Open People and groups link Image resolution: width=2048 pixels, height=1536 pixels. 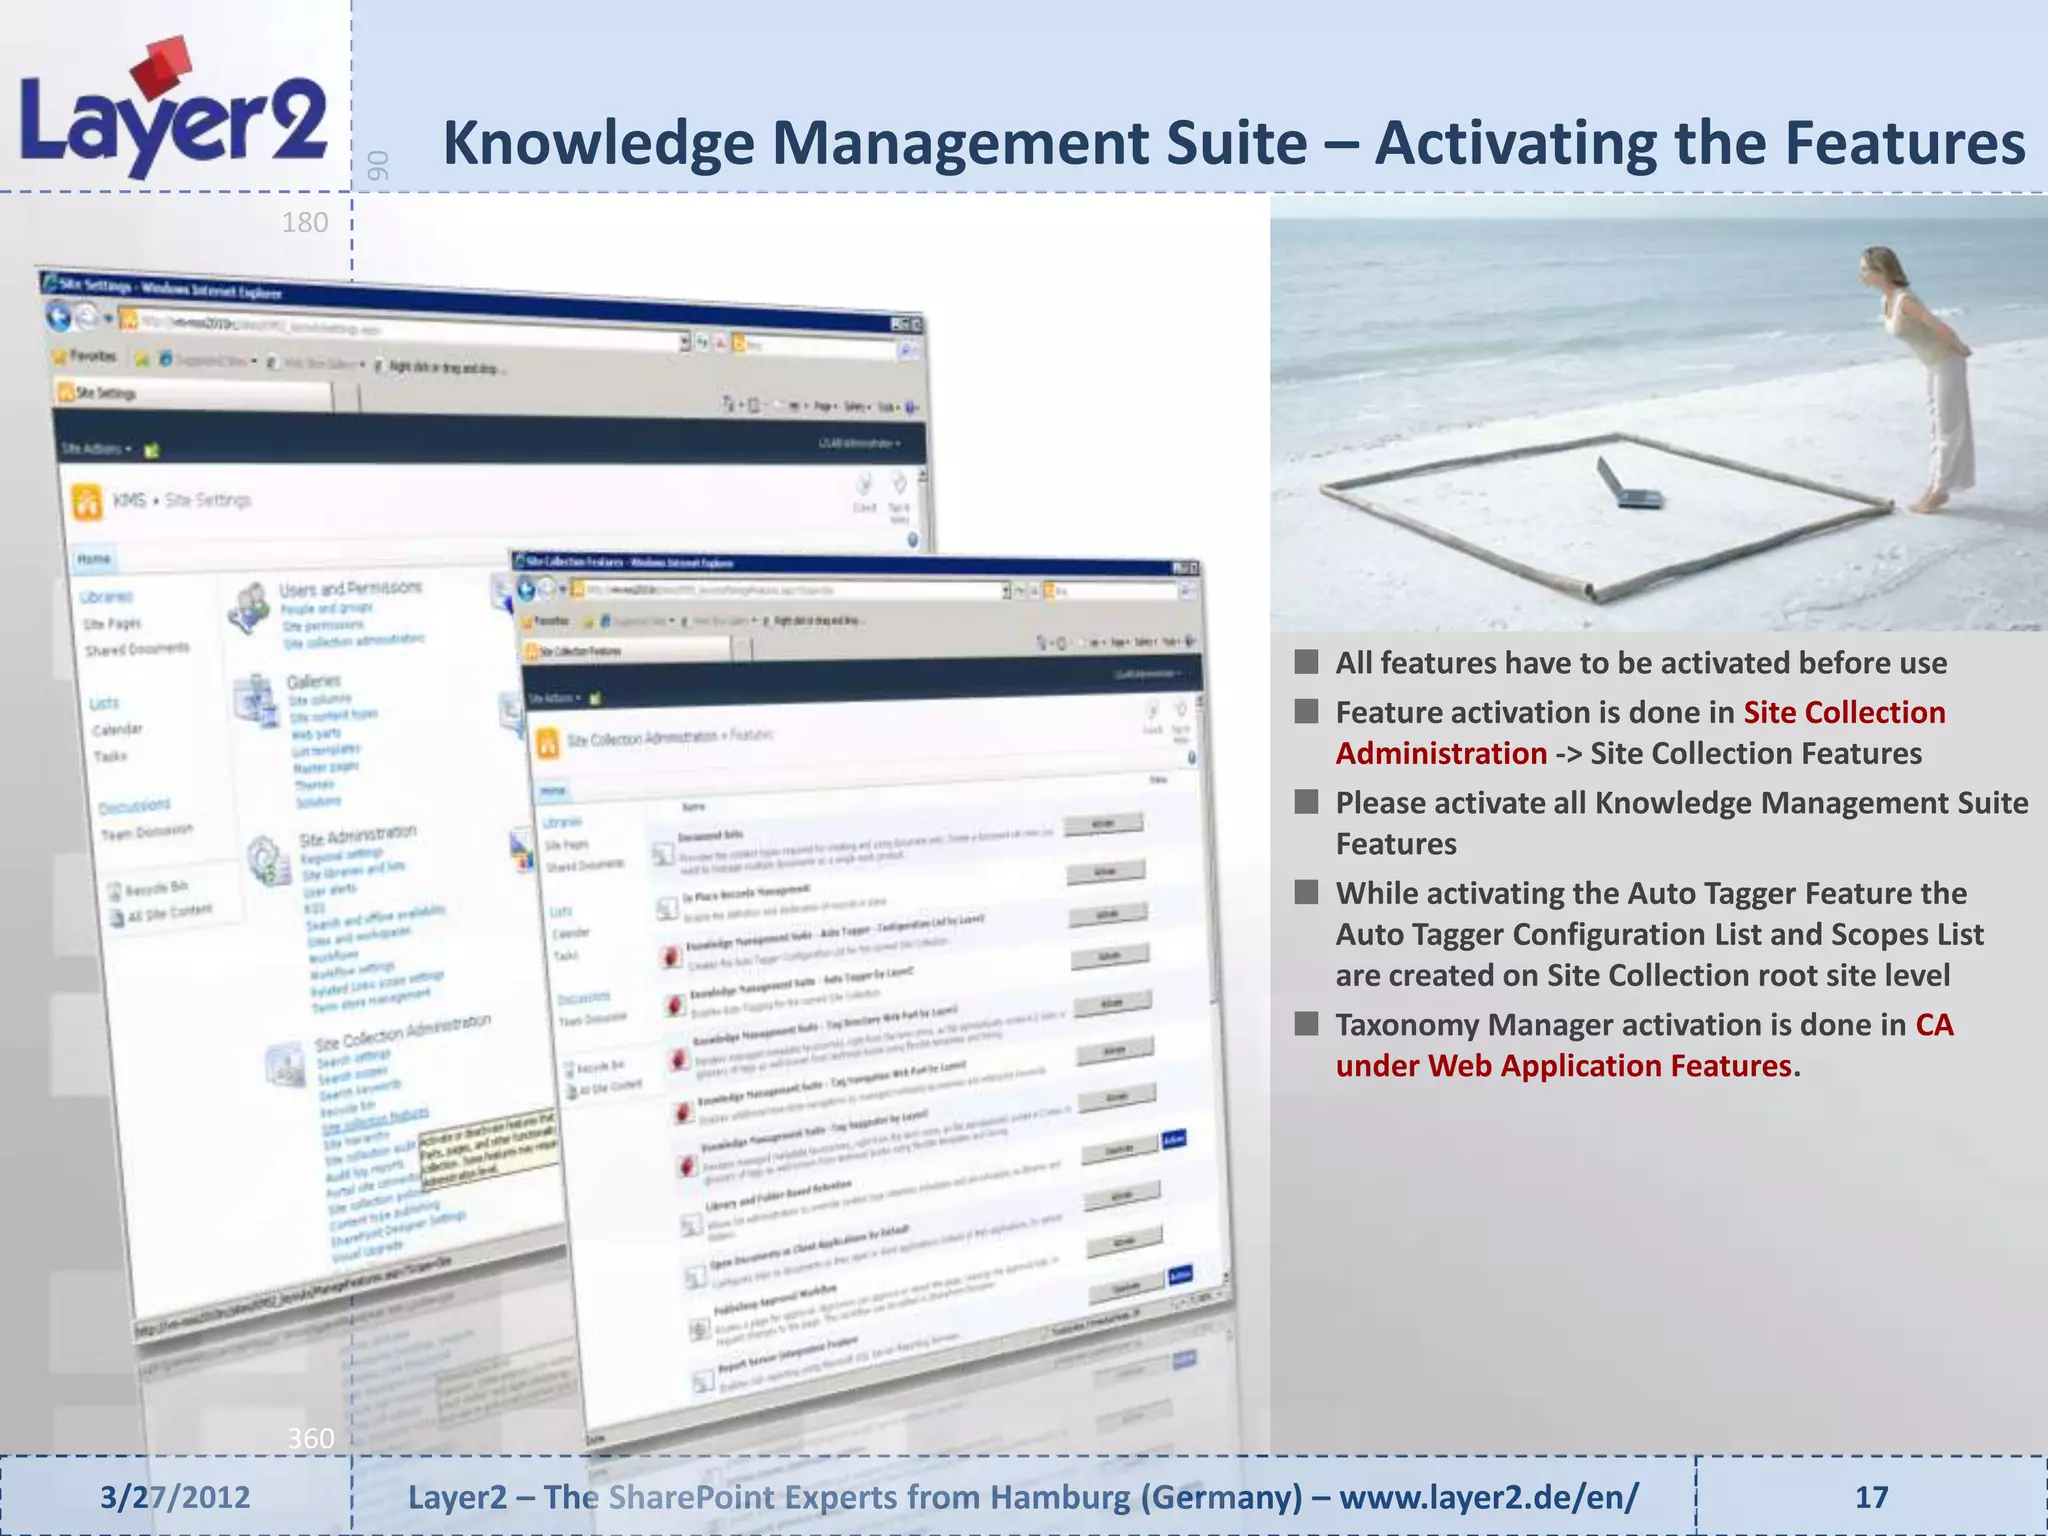coord(326,608)
